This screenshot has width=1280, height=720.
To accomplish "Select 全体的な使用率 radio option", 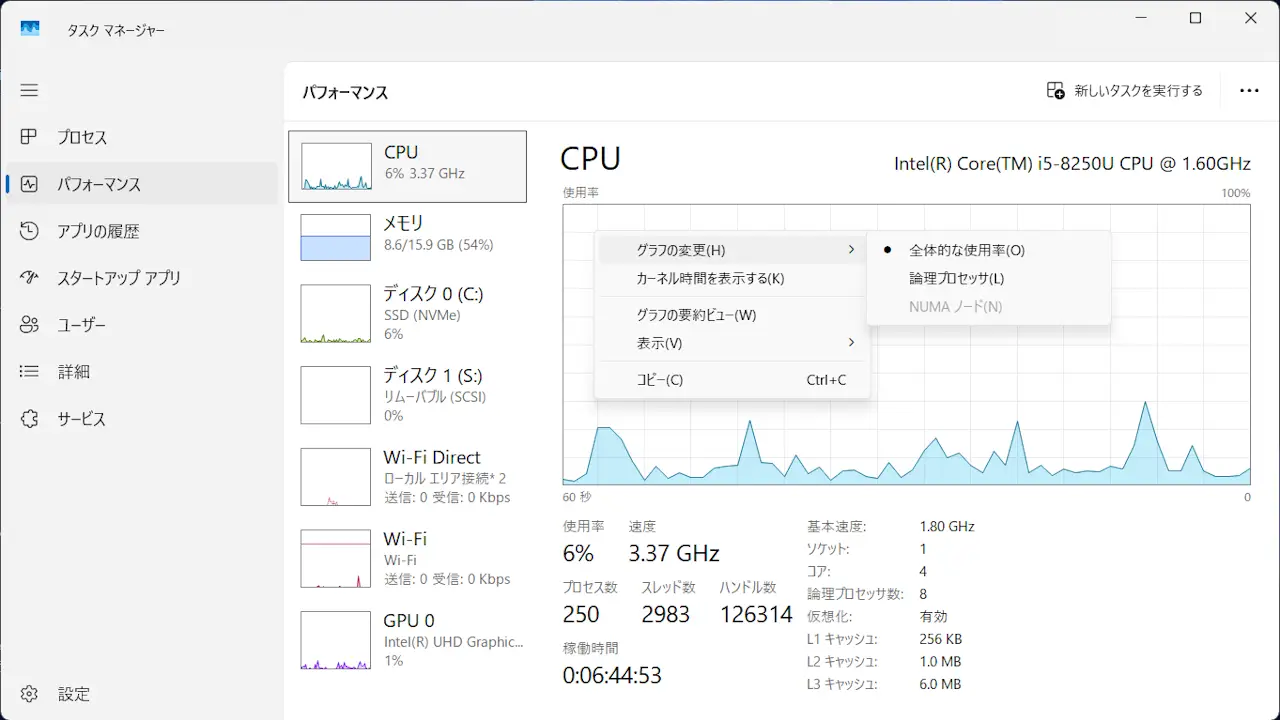I will (966, 250).
